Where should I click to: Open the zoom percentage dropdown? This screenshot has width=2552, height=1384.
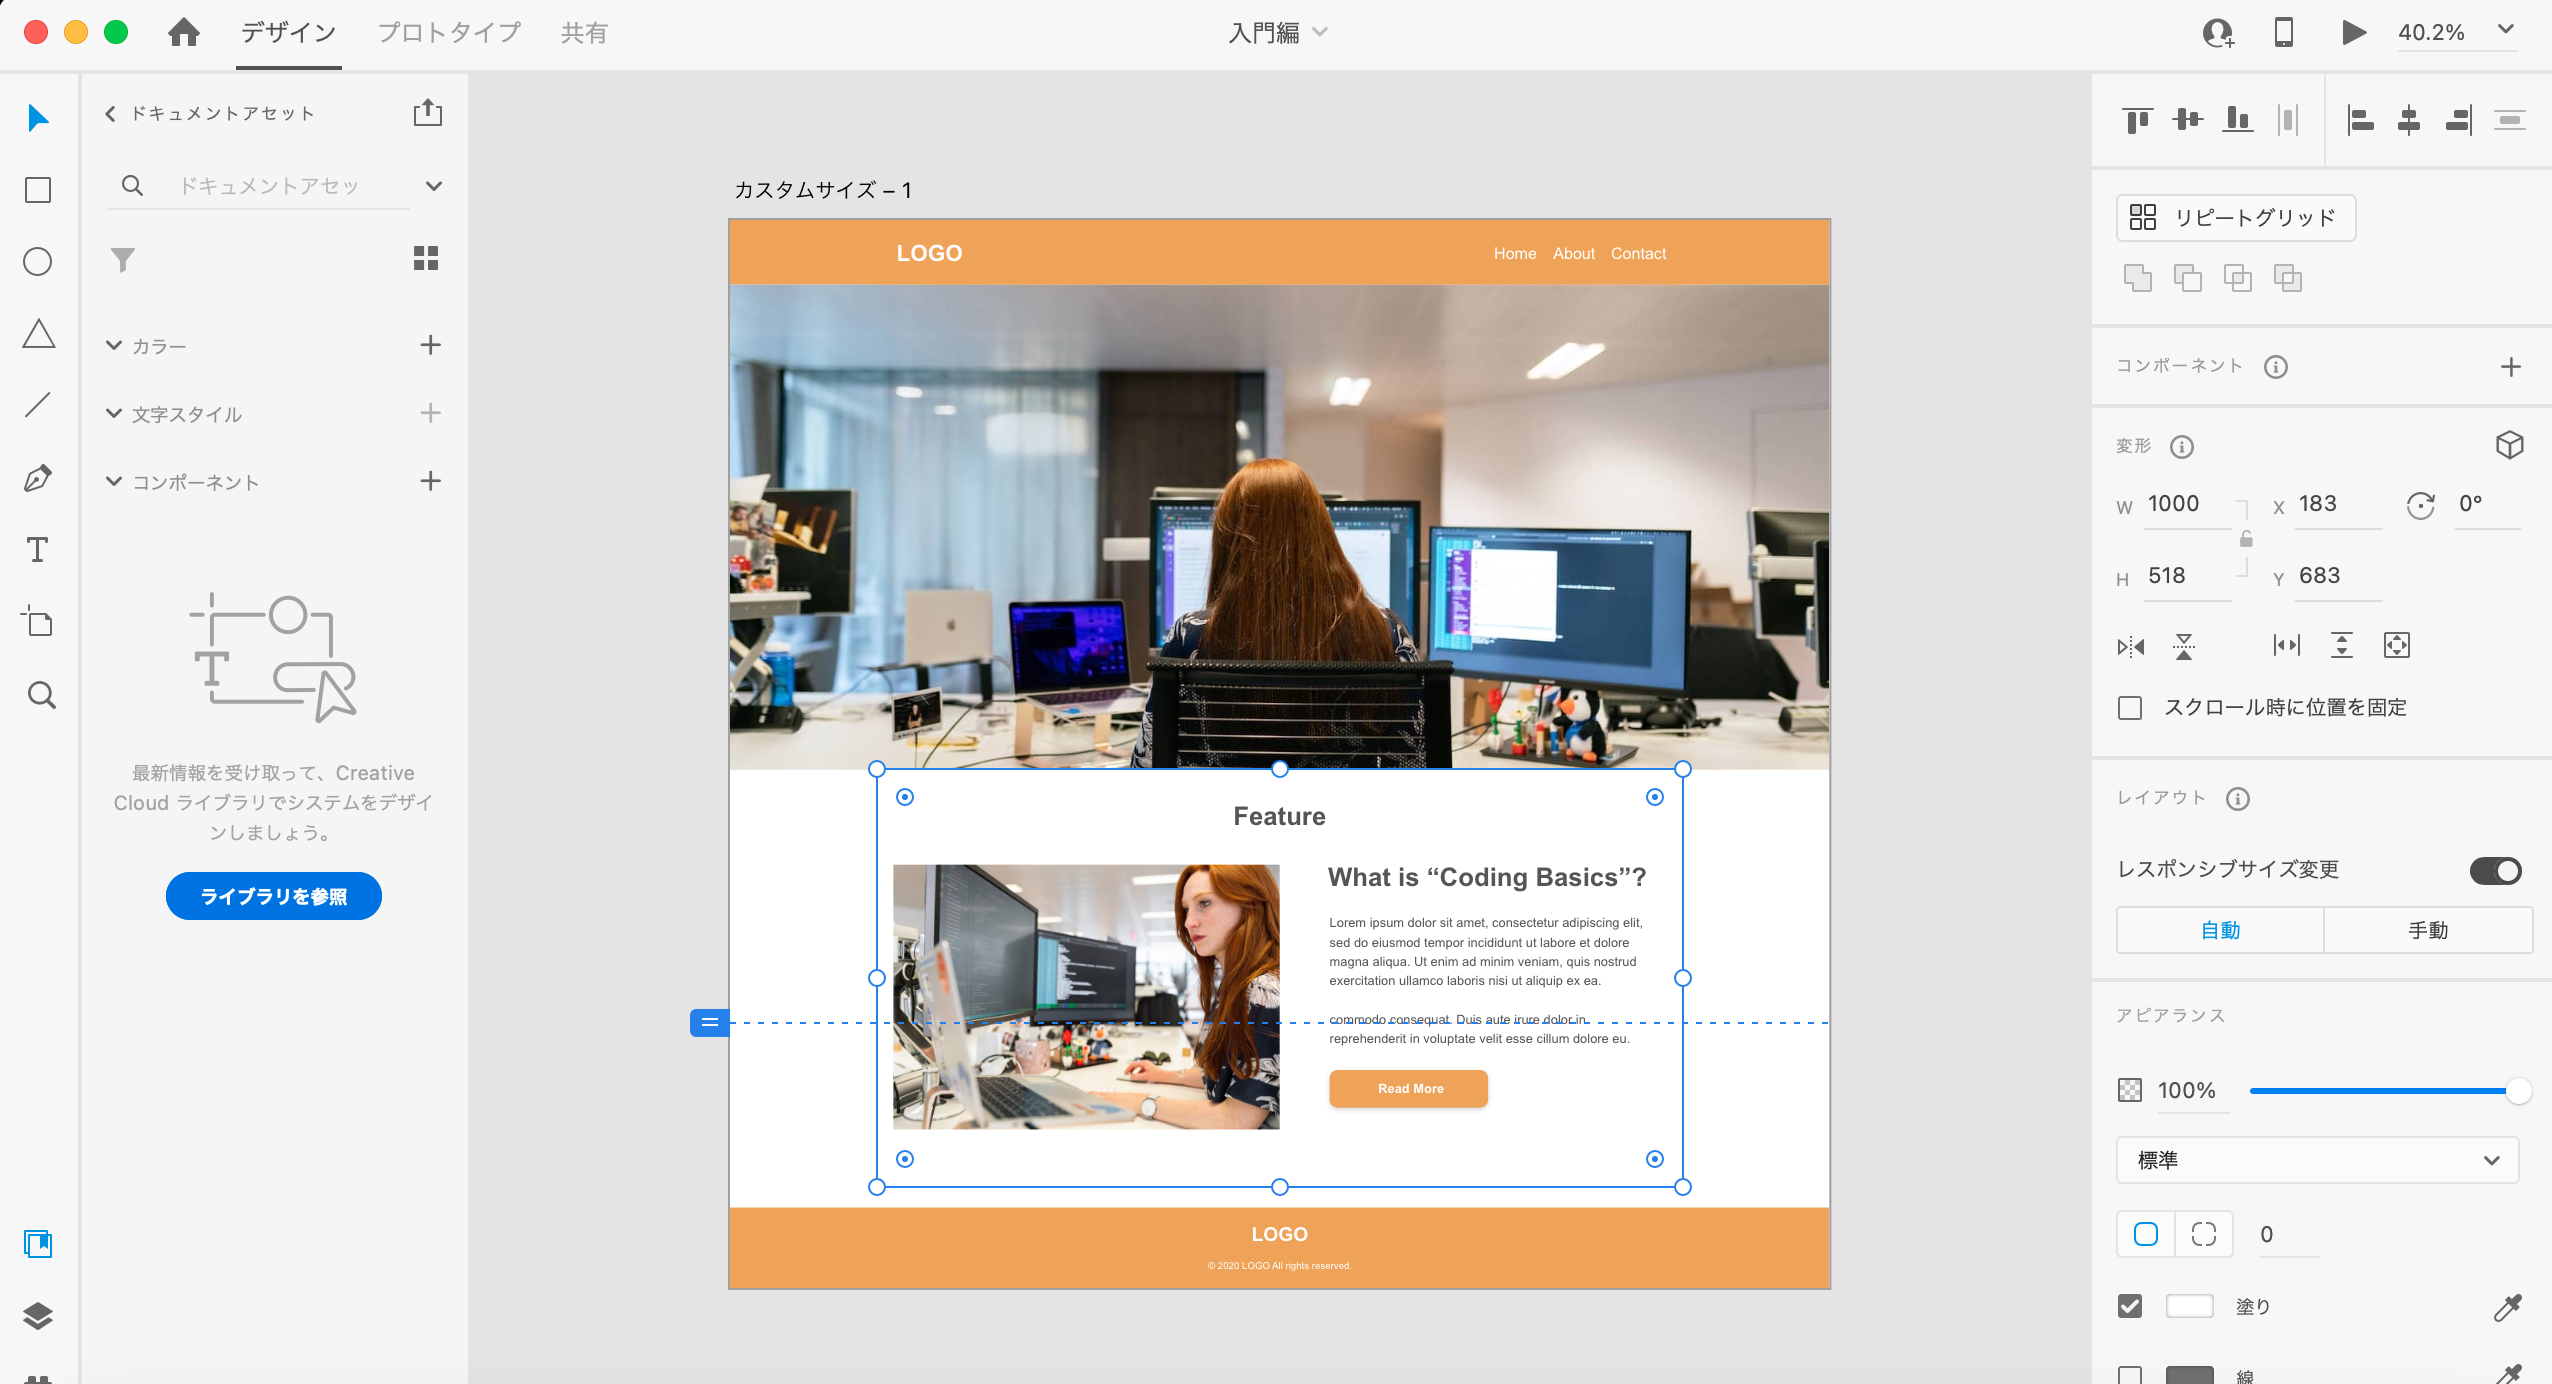pyautogui.click(x=2505, y=30)
